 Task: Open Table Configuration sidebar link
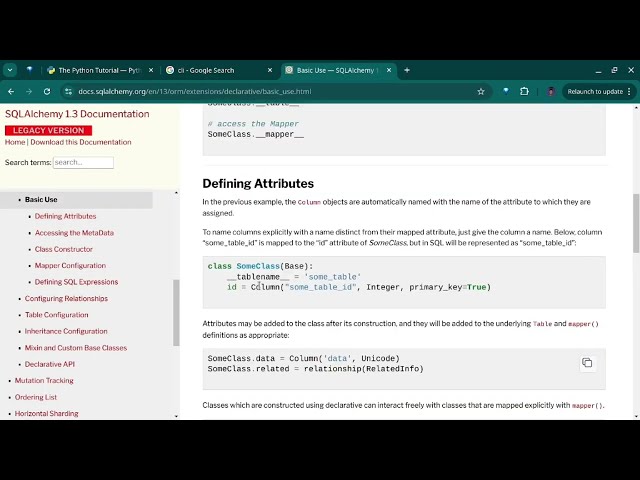pos(56,315)
